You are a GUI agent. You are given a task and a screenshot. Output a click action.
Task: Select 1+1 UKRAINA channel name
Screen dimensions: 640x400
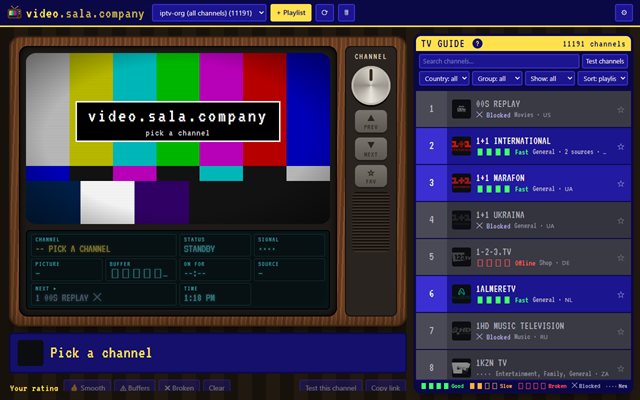pyautogui.click(x=500, y=215)
